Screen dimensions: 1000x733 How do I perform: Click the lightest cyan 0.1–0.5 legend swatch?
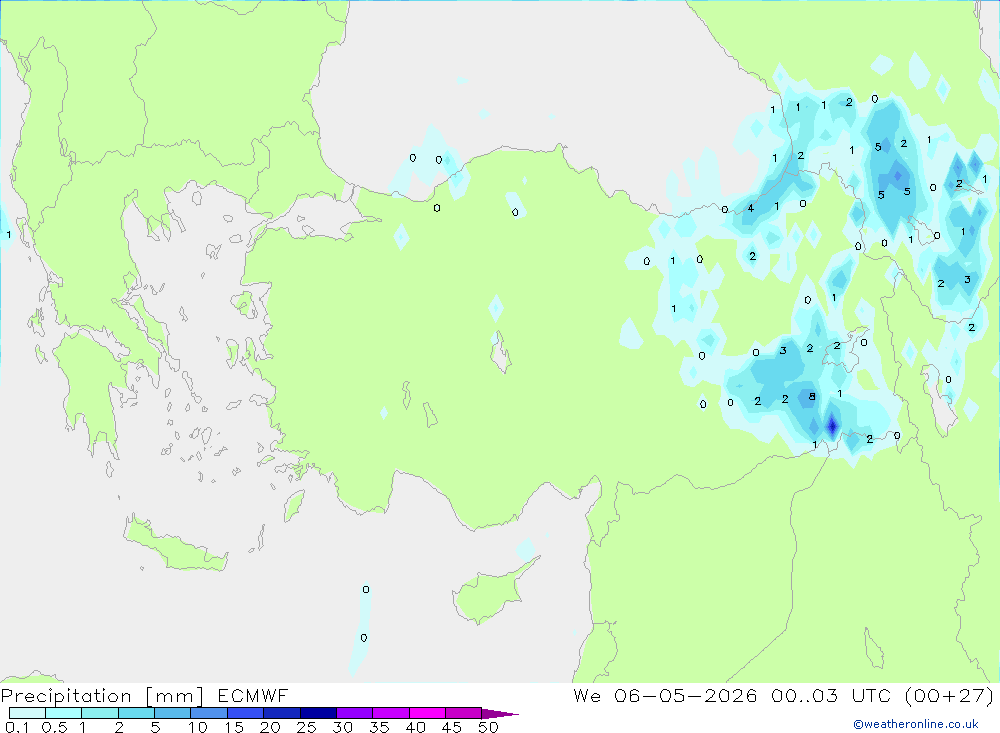[27, 713]
